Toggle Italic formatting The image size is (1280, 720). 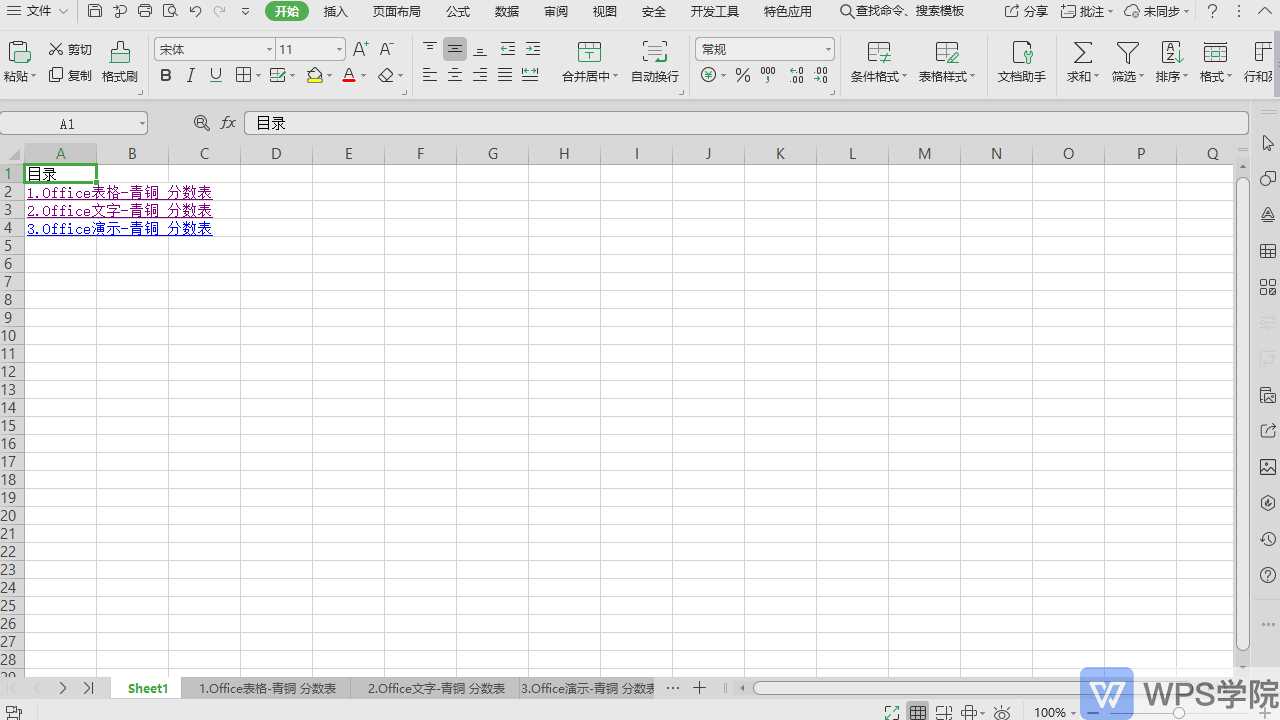[x=190, y=75]
